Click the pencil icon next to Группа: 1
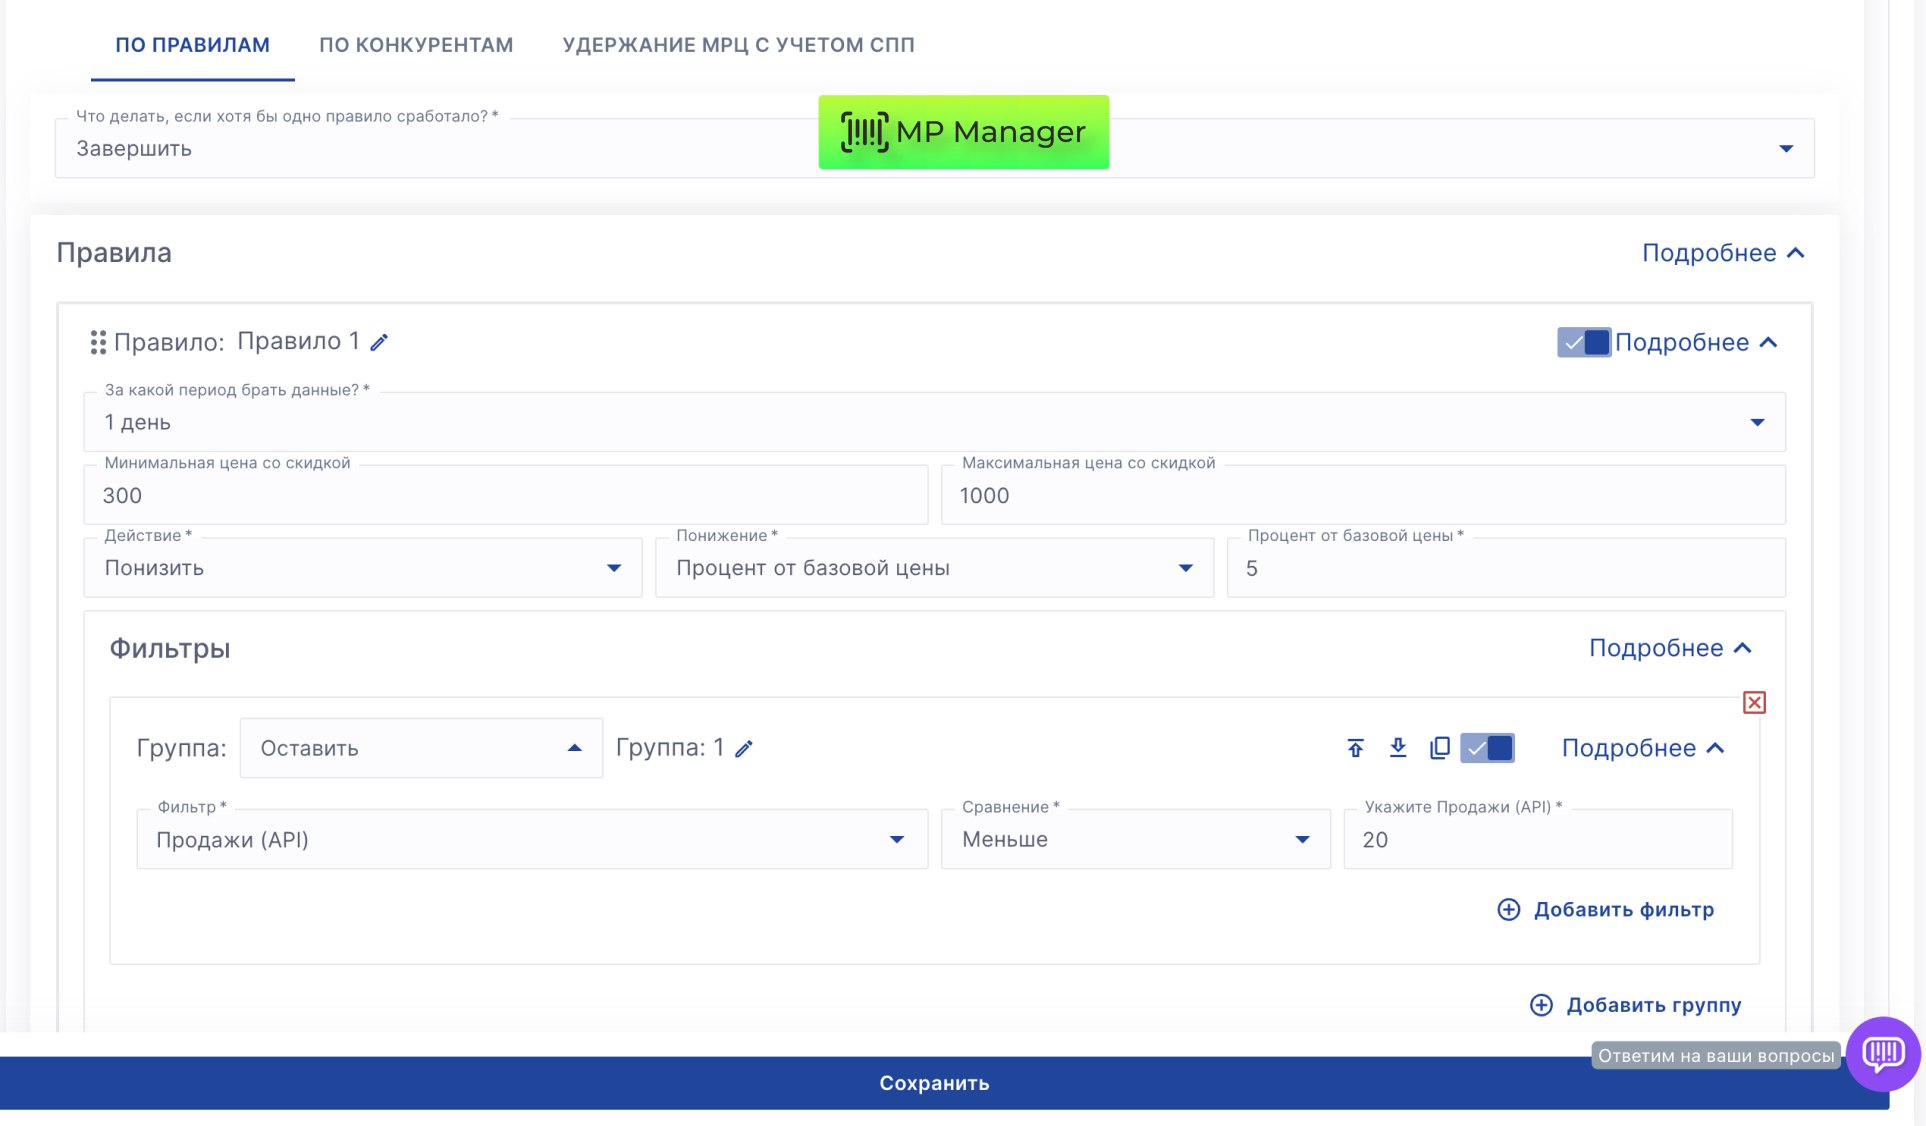Image resolution: width=1926 pixels, height=1126 pixels. pos(744,749)
